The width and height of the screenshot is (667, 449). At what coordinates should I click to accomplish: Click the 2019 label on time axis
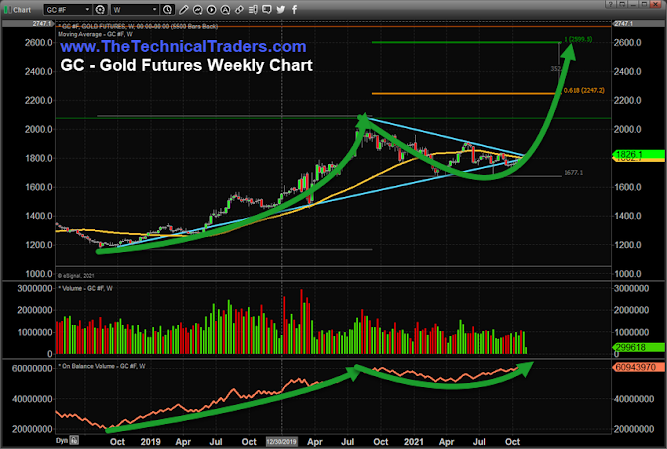pos(151,442)
